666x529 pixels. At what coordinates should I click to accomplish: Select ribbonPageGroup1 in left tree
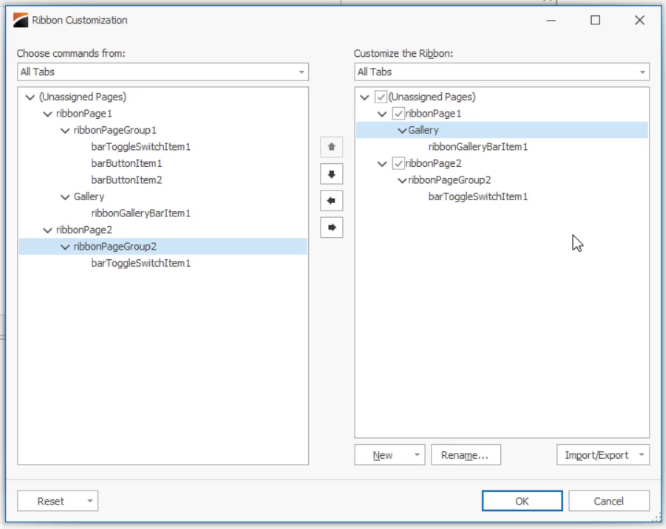coord(115,130)
